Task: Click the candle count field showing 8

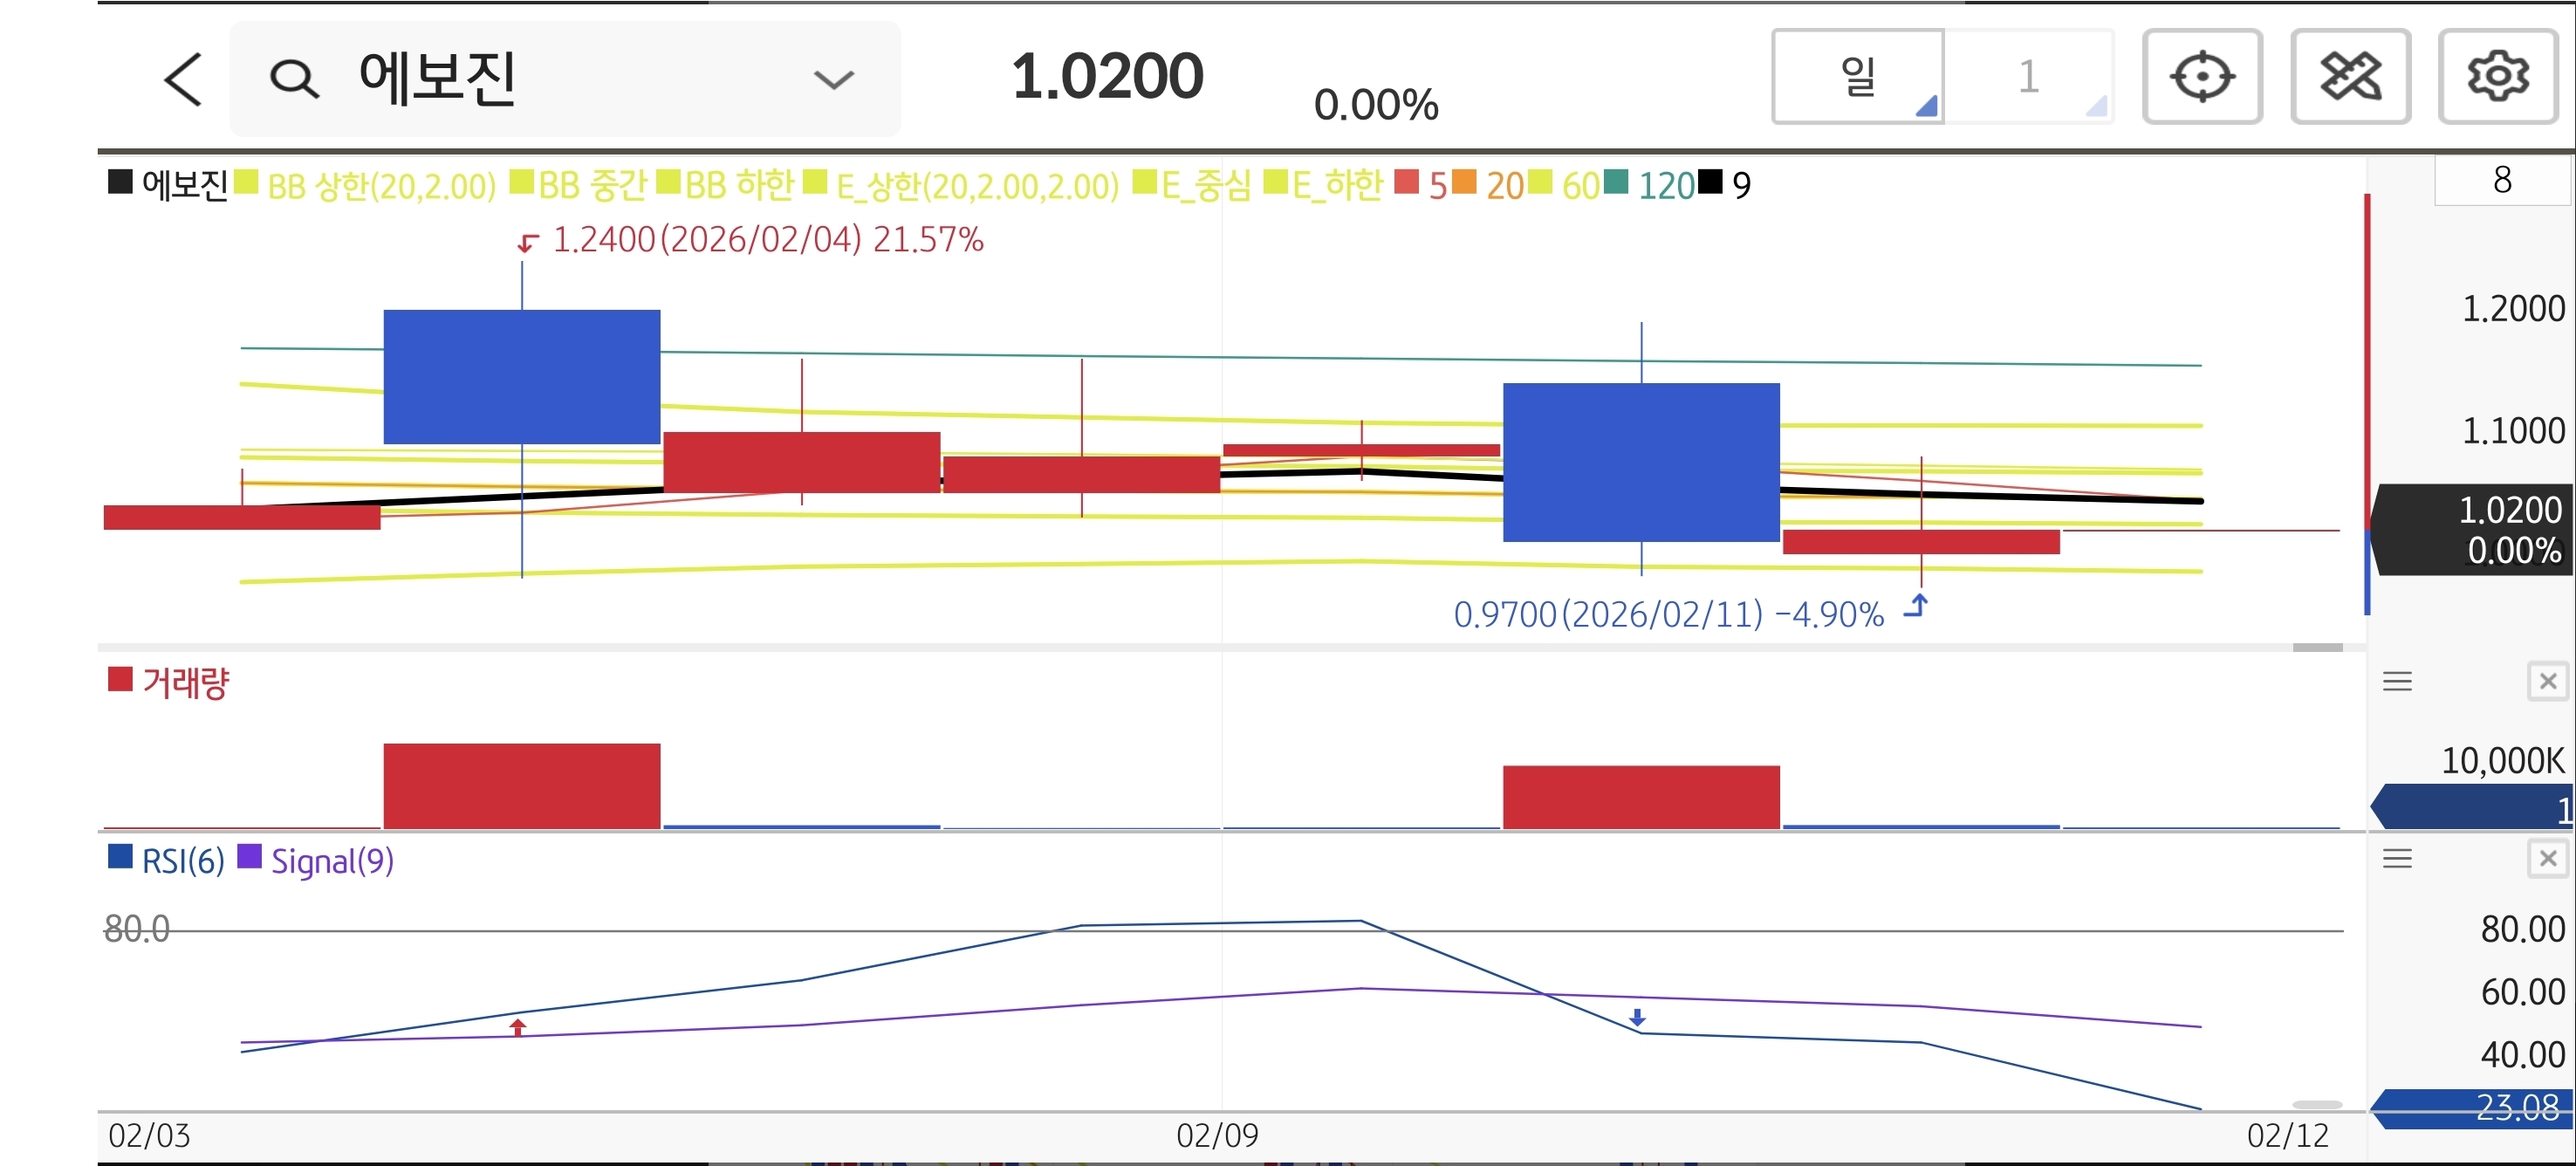Action: point(2501,181)
